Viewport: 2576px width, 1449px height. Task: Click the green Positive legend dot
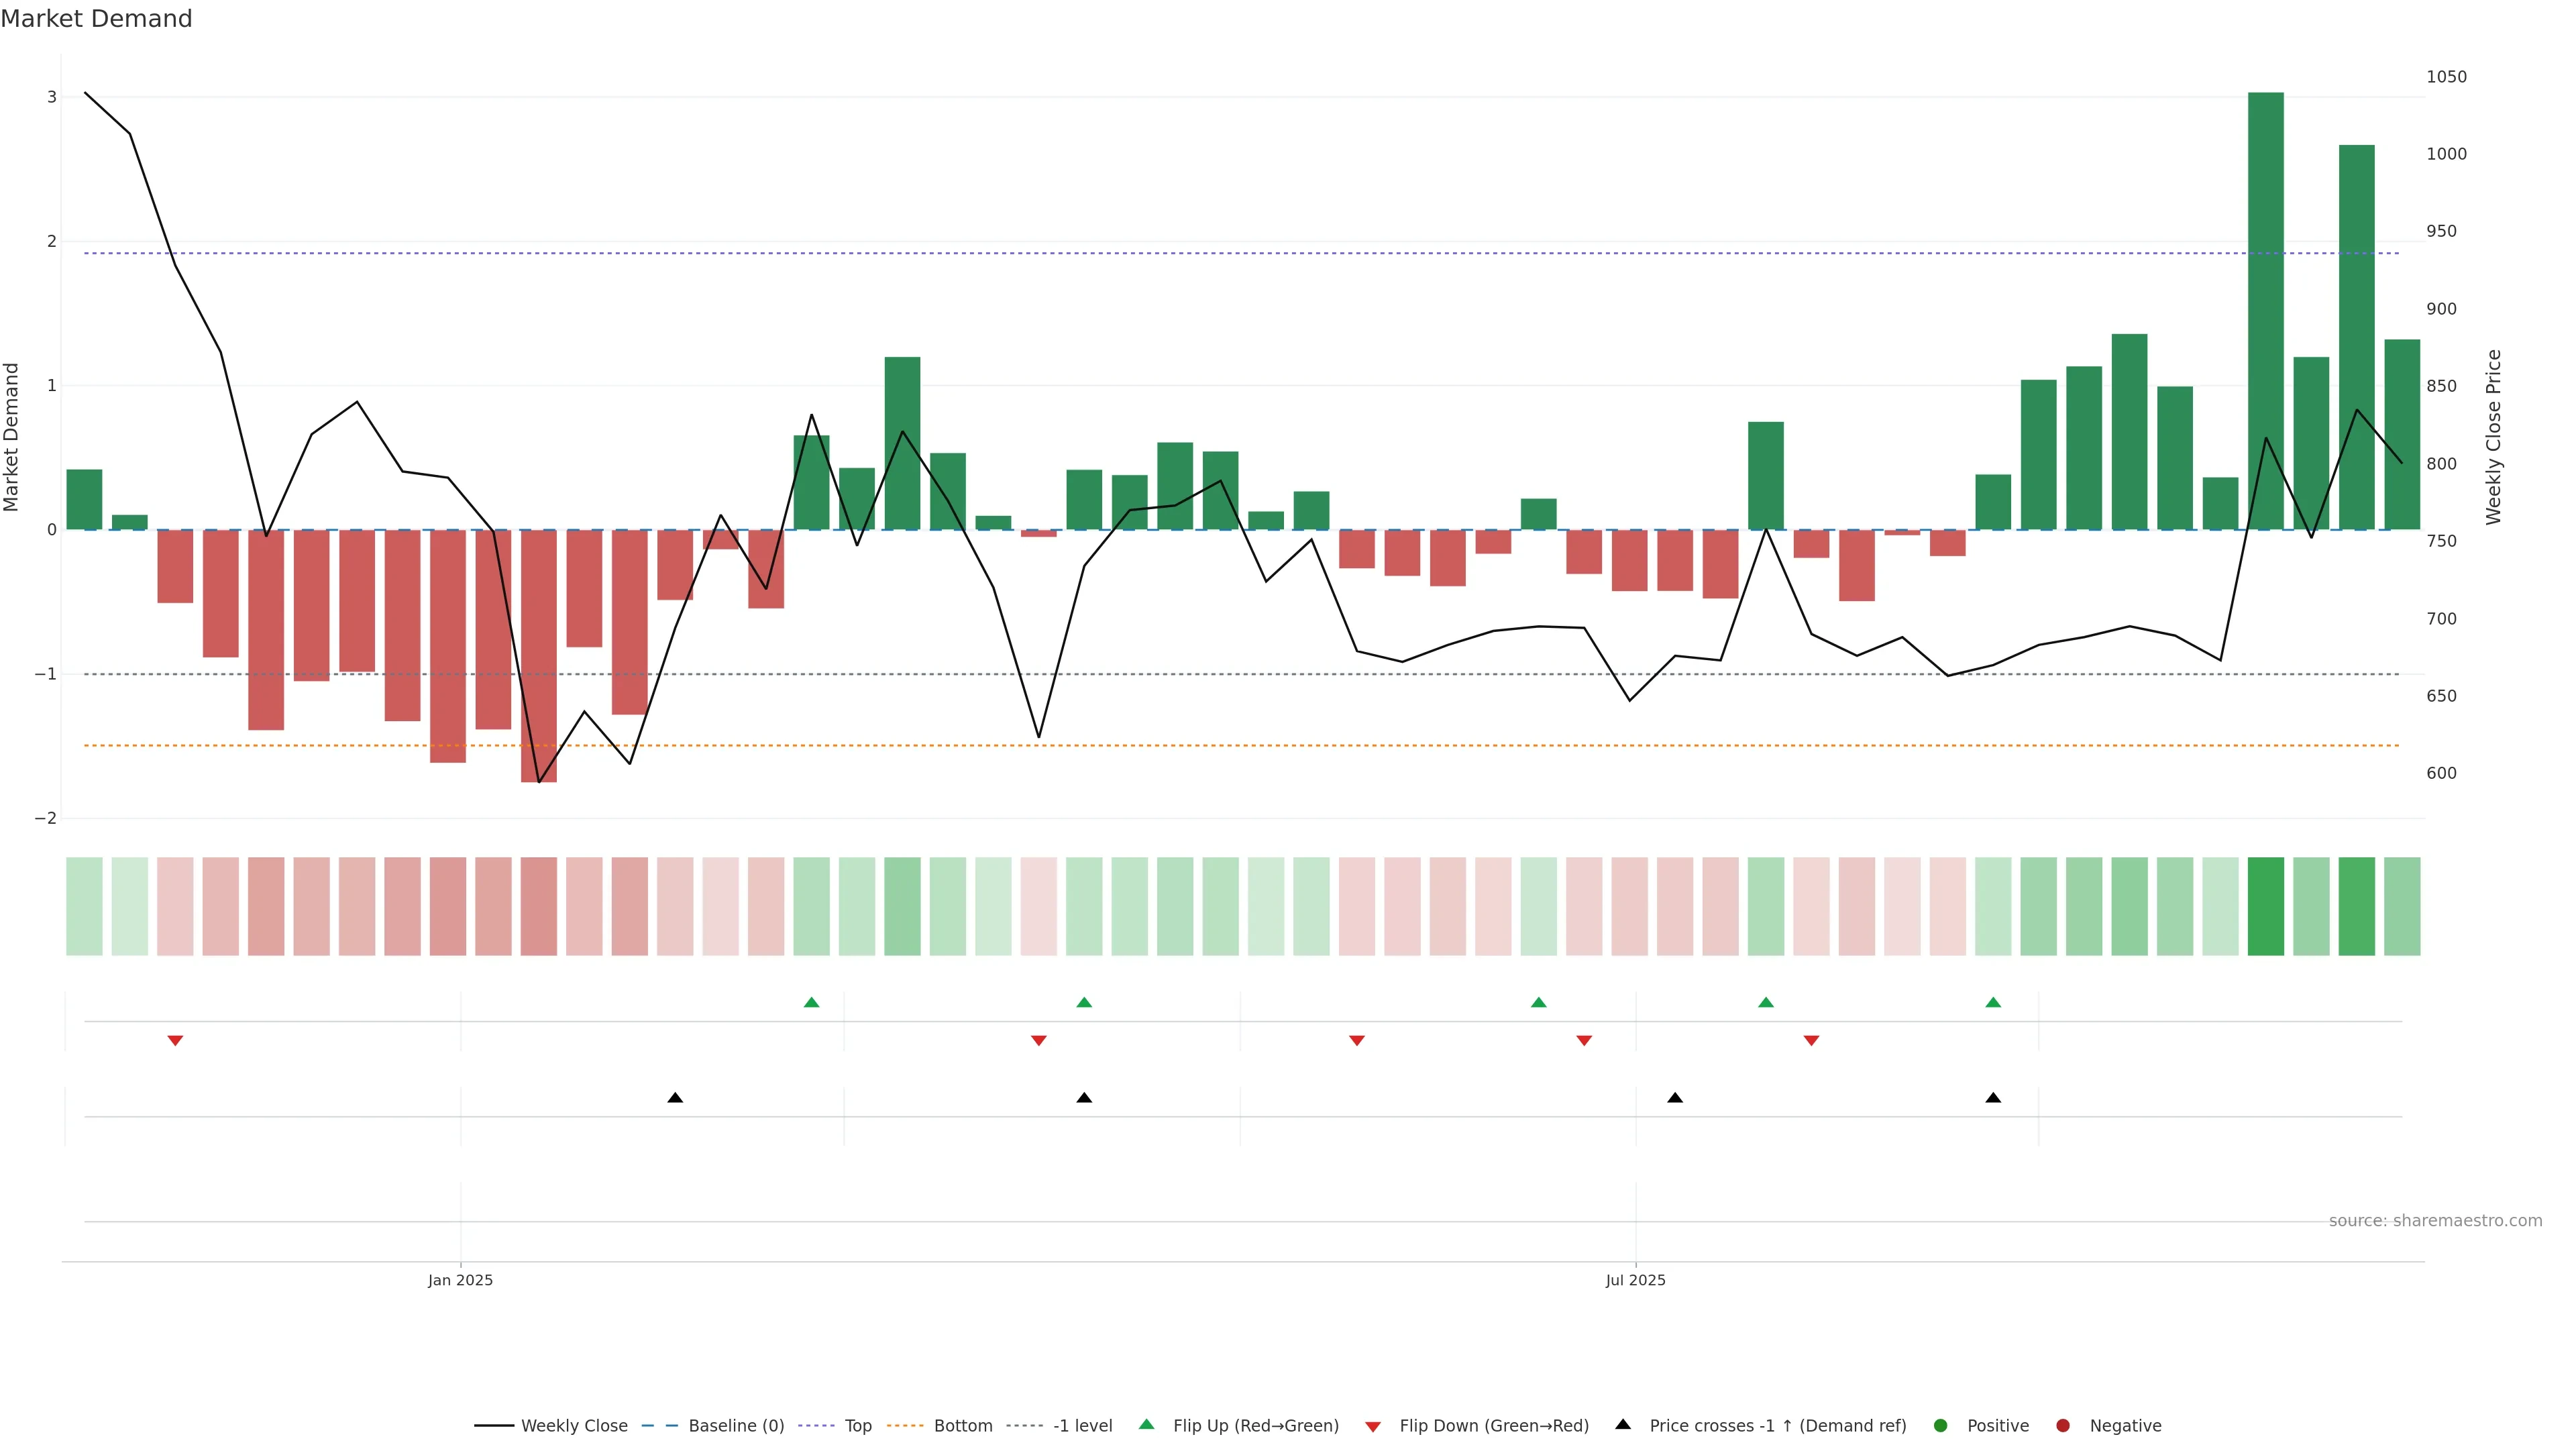(x=1941, y=1426)
